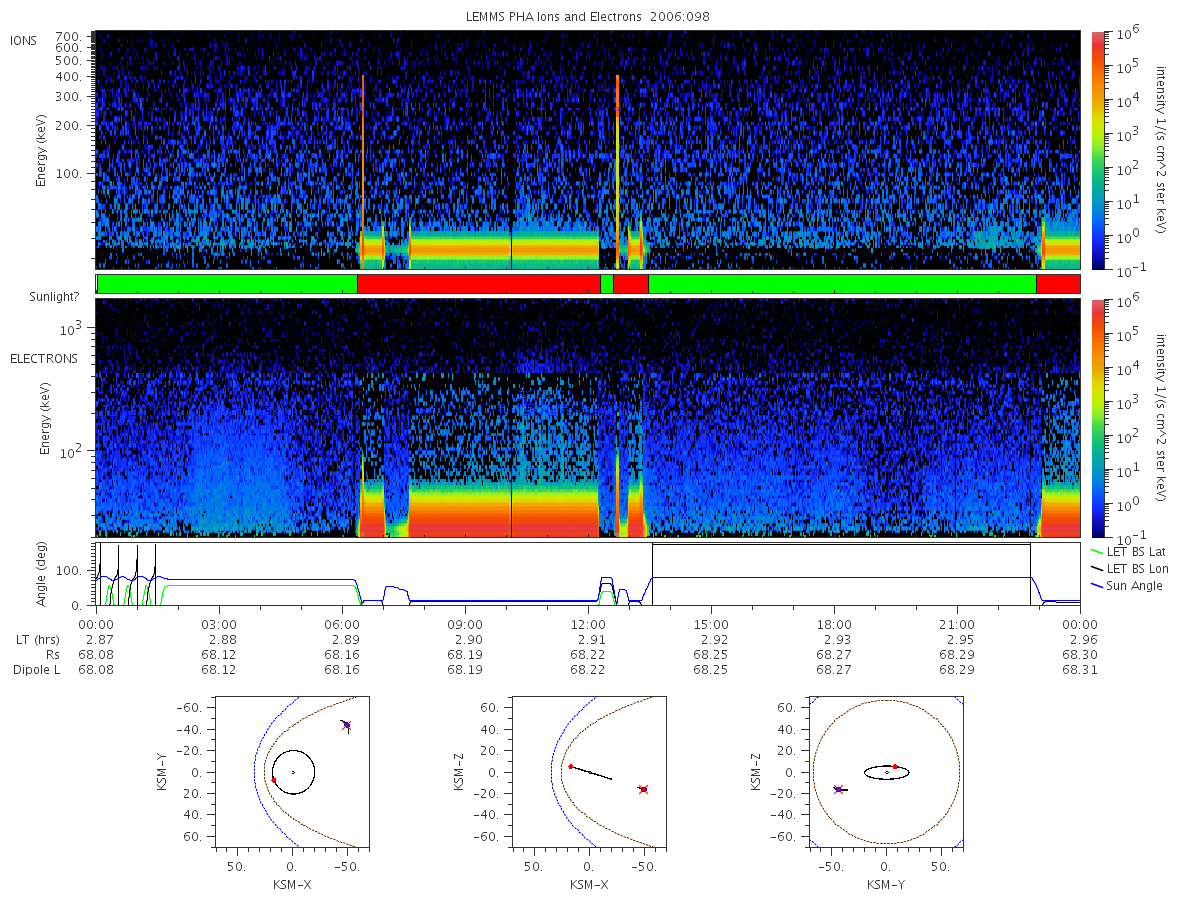
Task: Click the Dipole L row value '68.25'
Action: pyautogui.click(x=711, y=670)
